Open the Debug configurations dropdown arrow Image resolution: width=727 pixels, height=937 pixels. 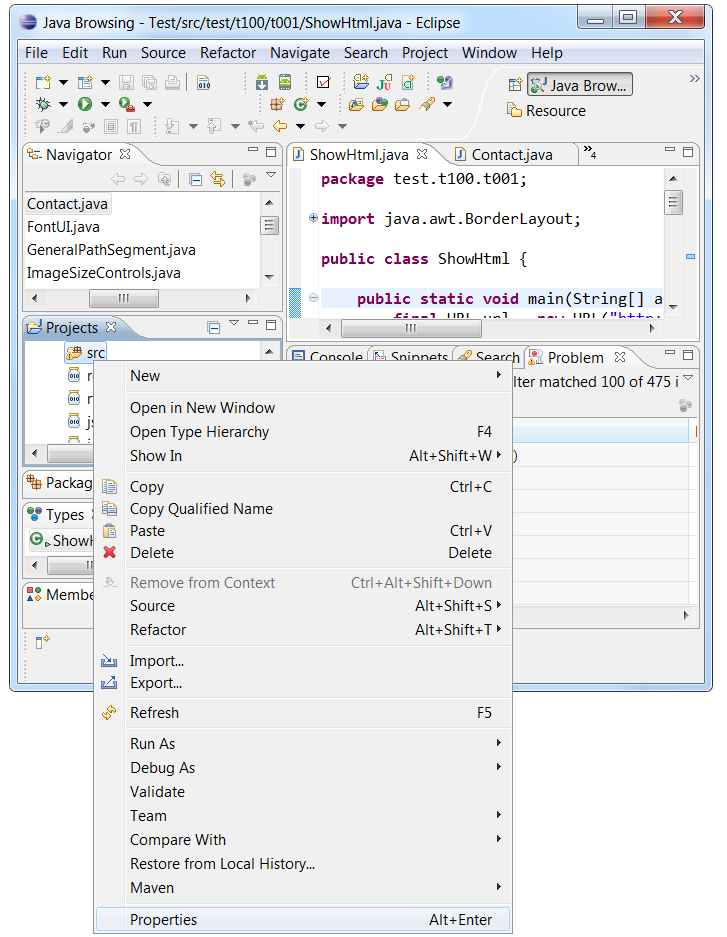tap(63, 105)
